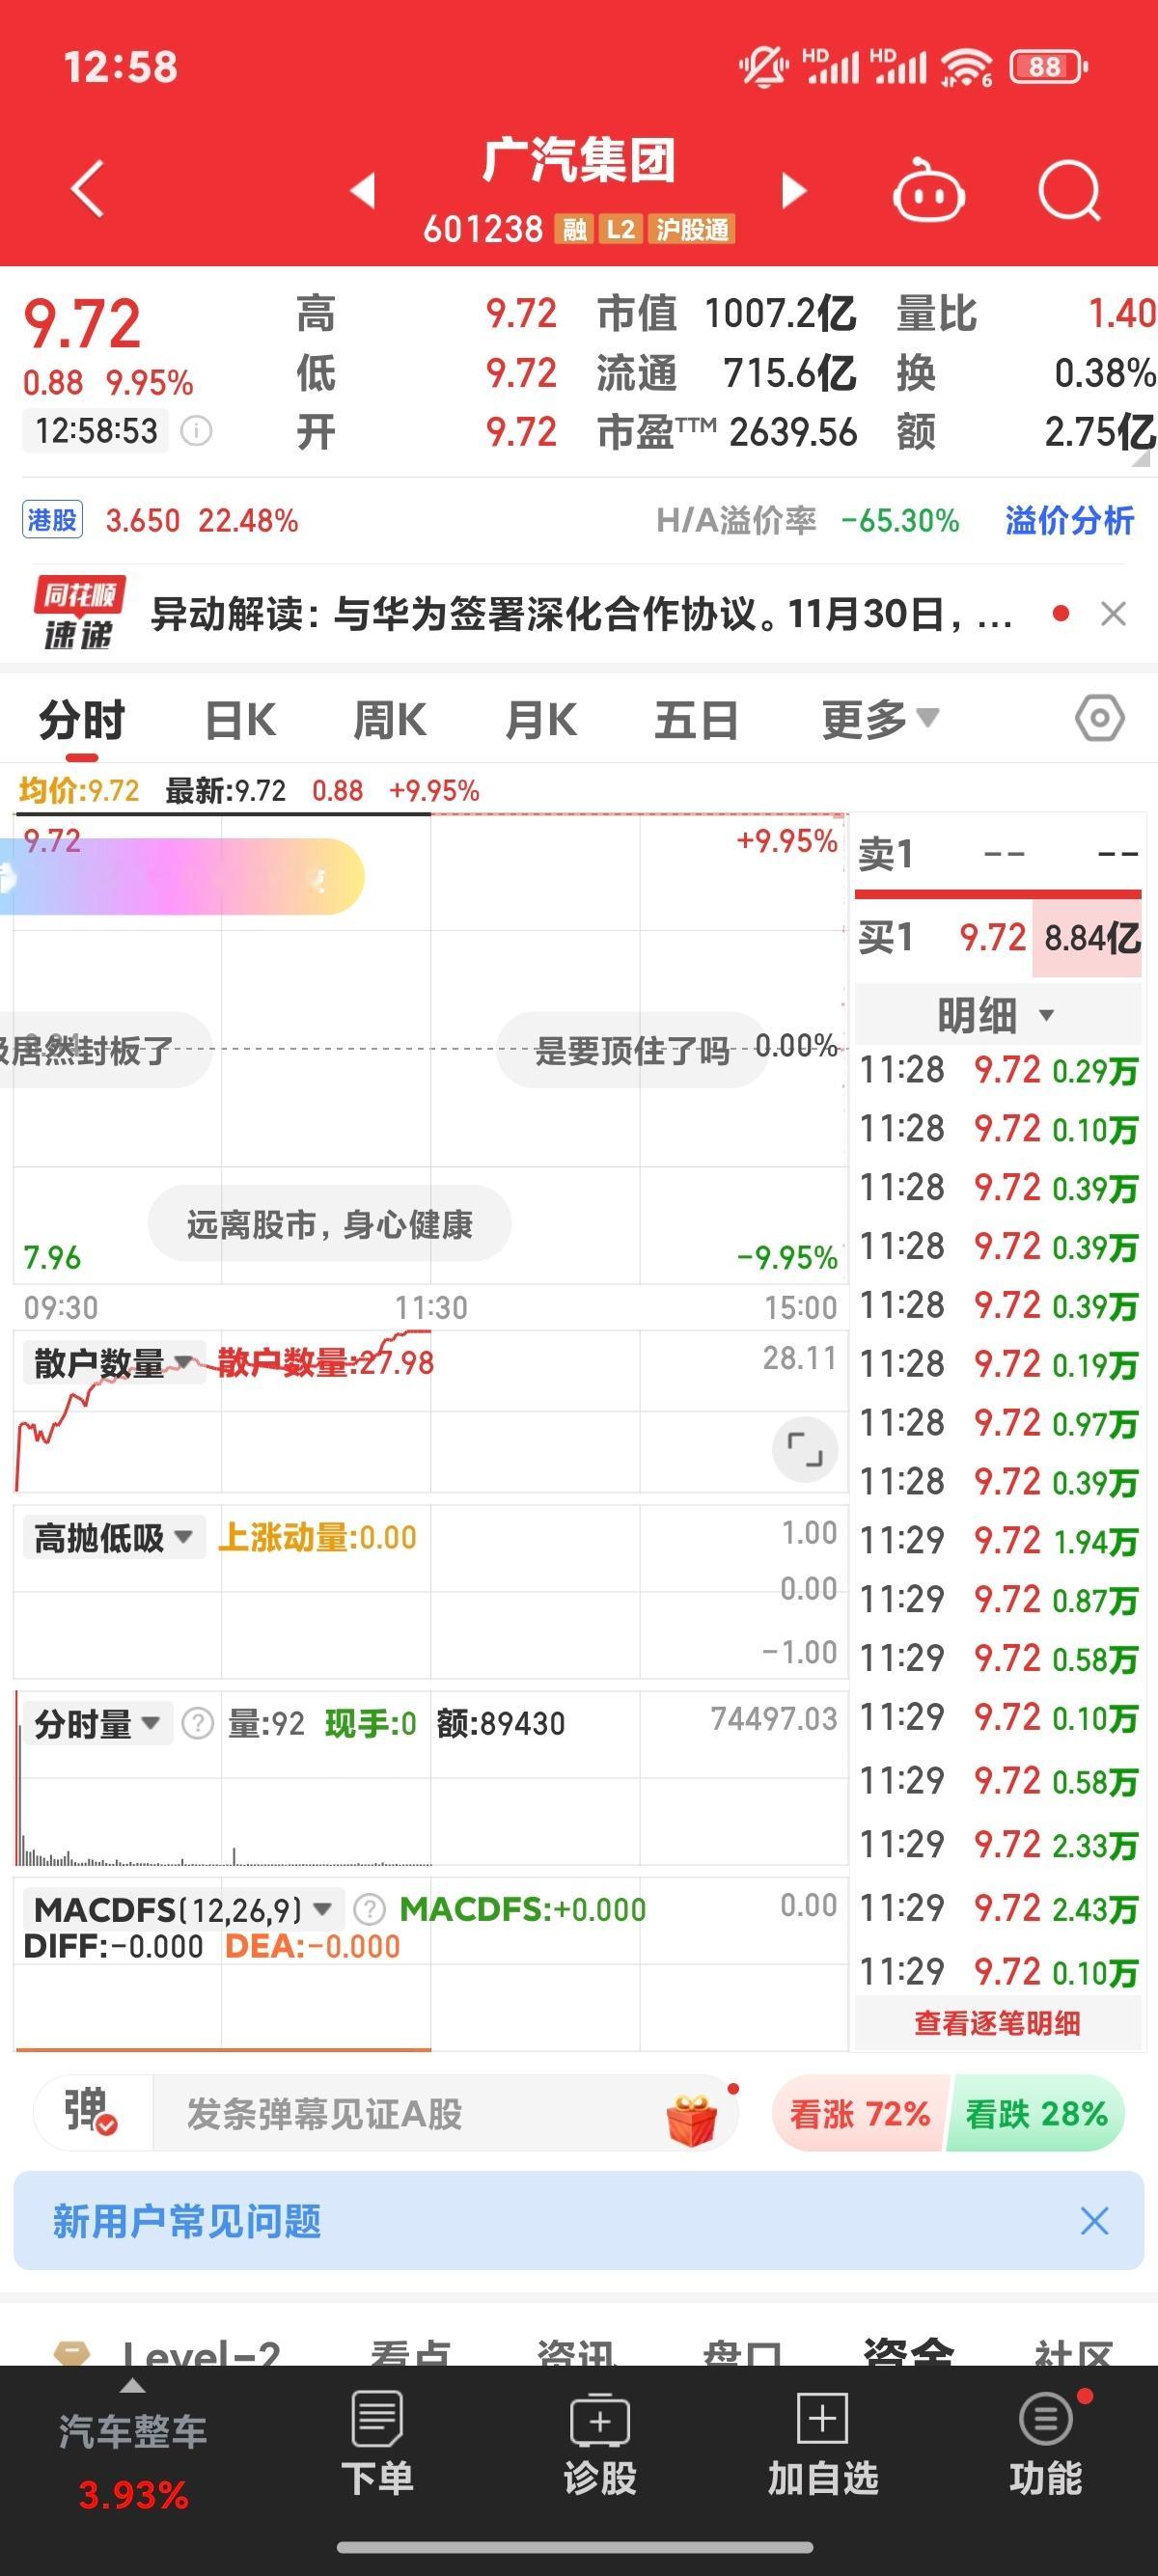Tap the 卖1 order row
Image resolution: width=1158 pixels, height=2576 pixels.
(x=997, y=854)
